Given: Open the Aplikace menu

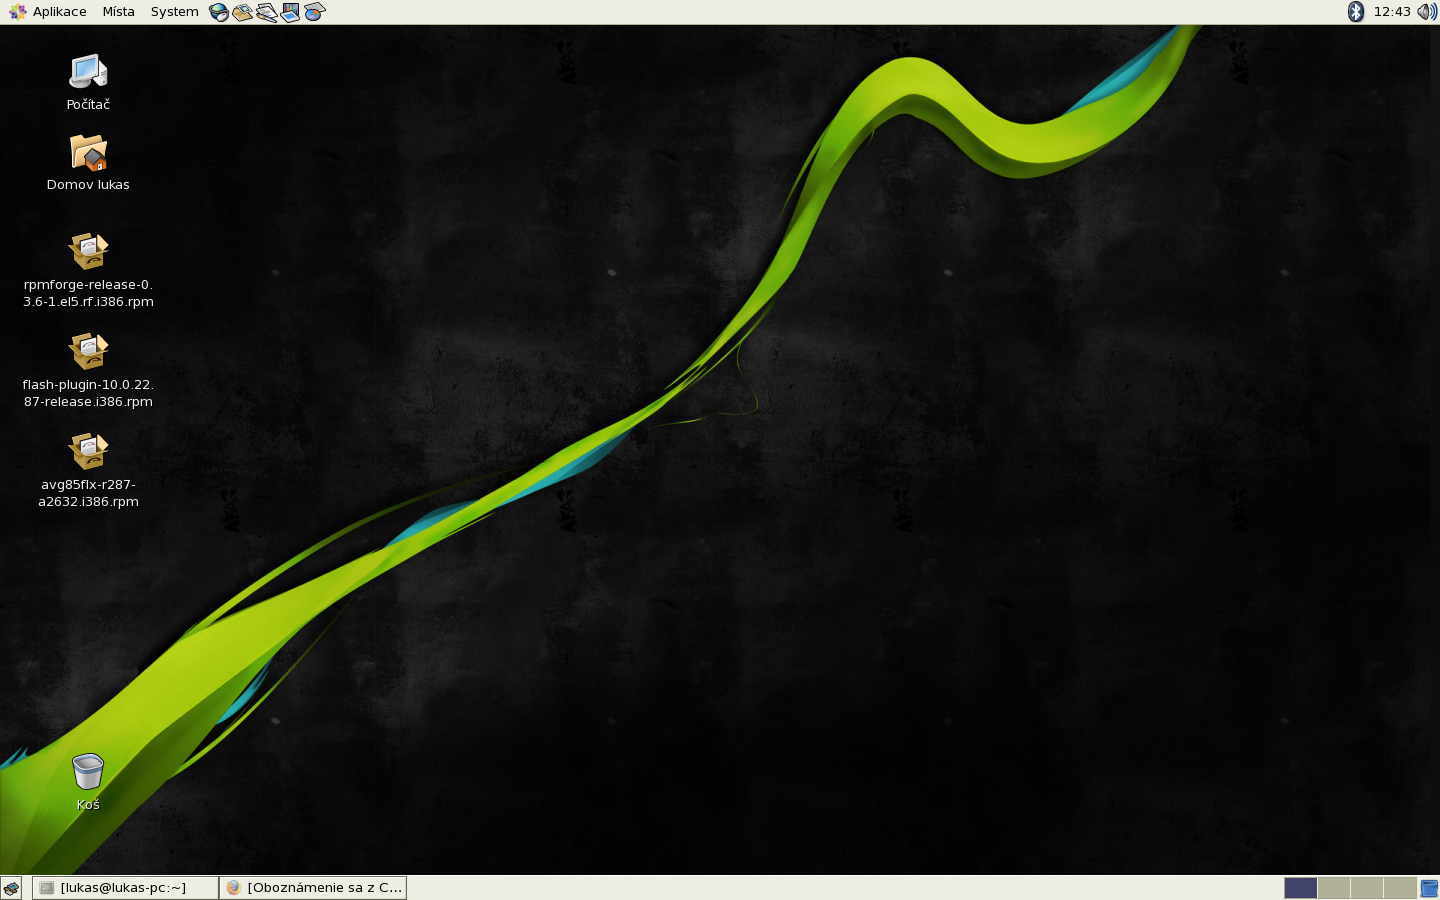Looking at the screenshot, I should click(48, 12).
